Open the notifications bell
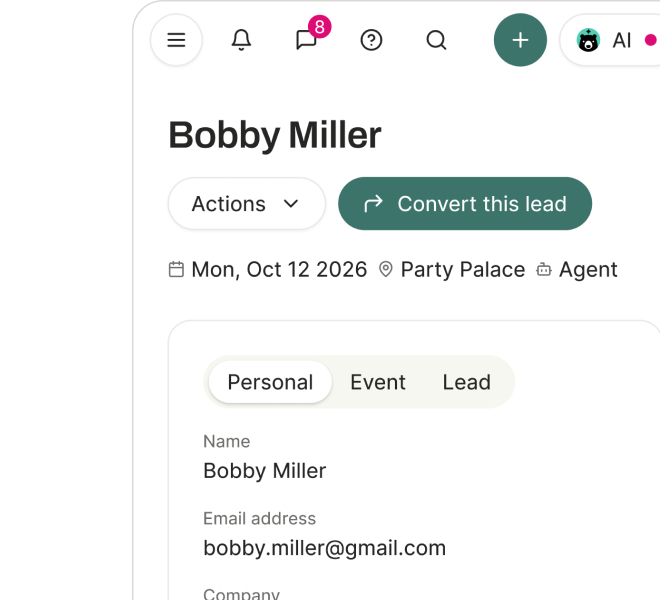The width and height of the screenshot is (660, 600). 241,40
